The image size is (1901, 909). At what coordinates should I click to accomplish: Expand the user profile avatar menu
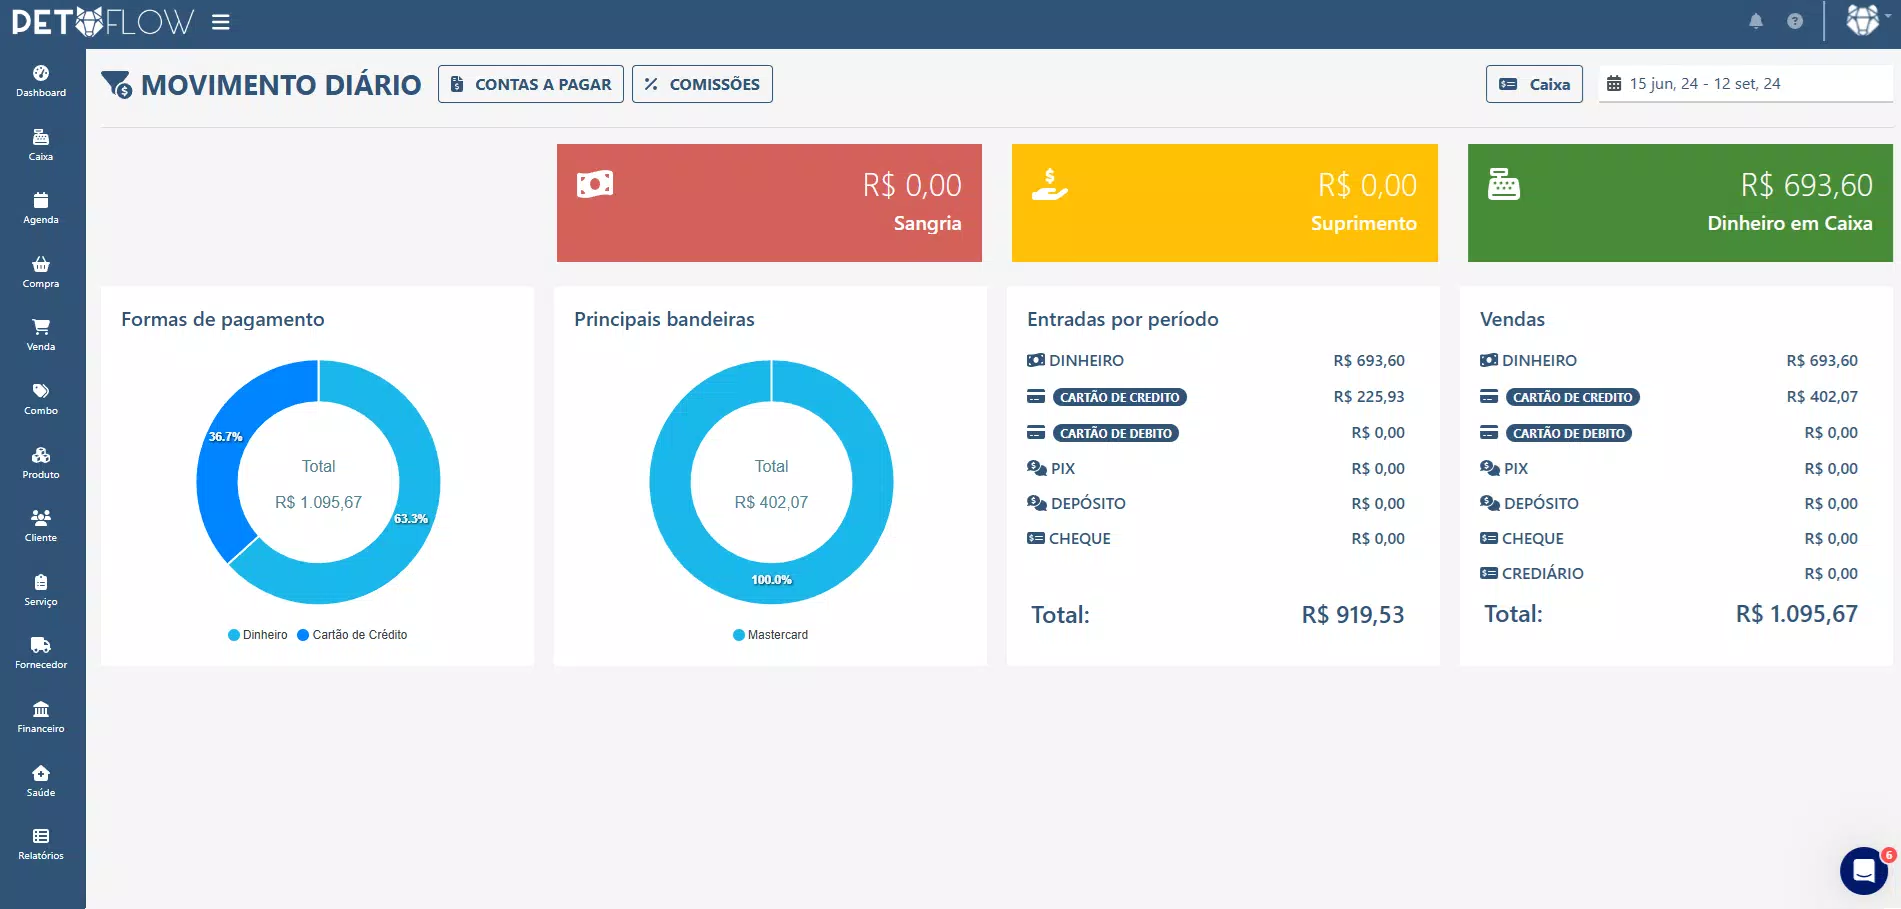(1865, 20)
